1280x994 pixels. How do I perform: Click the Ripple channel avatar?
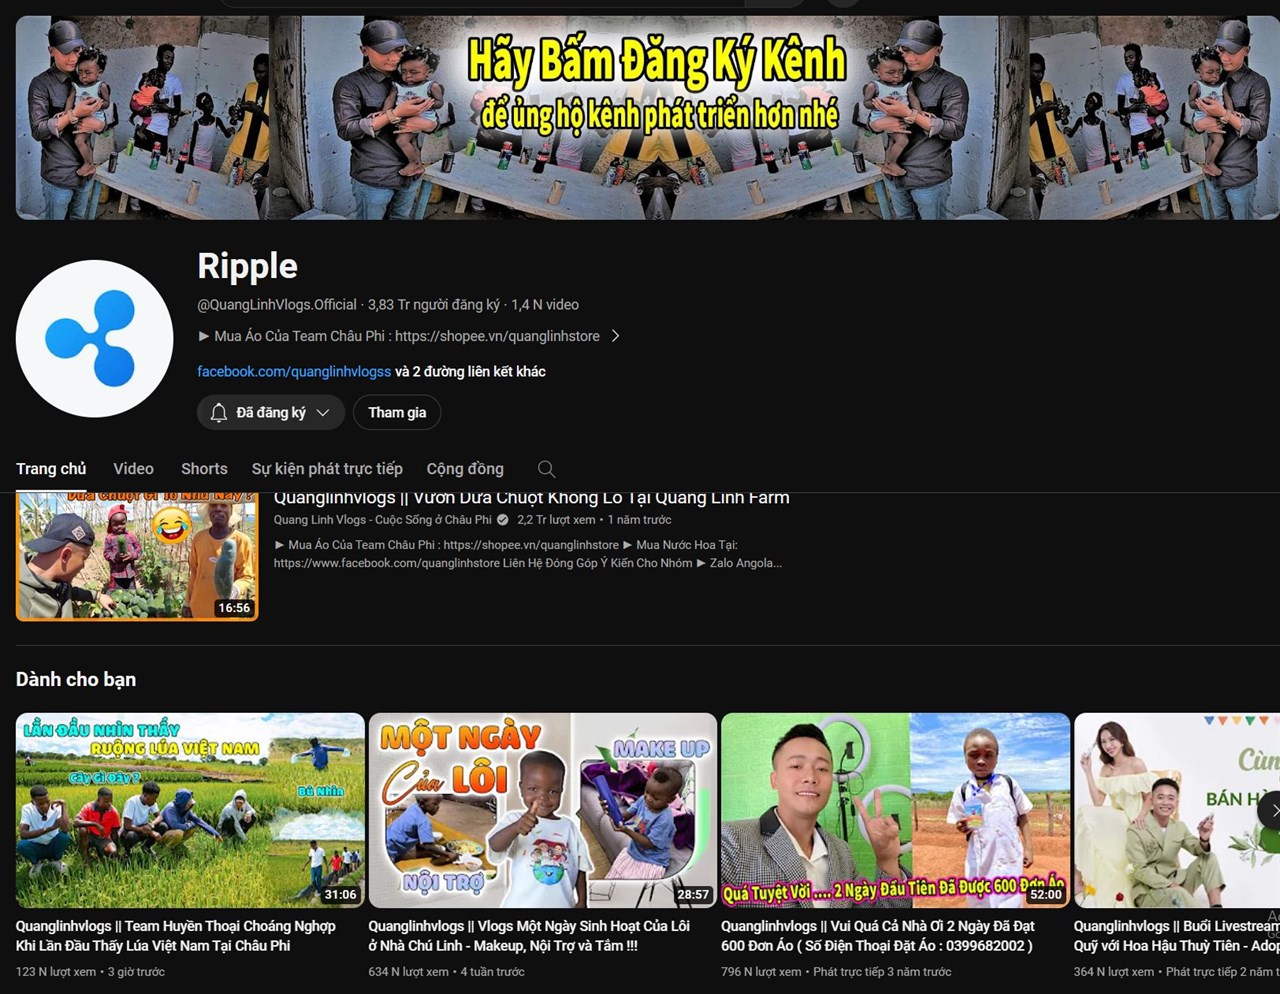95,337
